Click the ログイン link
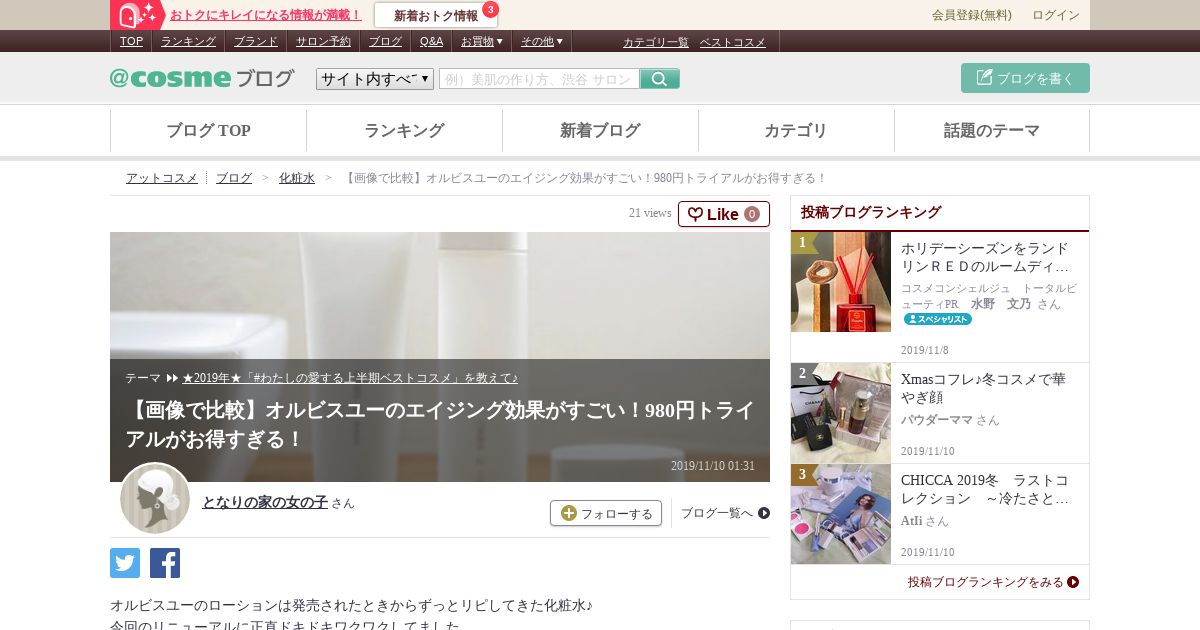 point(1056,15)
